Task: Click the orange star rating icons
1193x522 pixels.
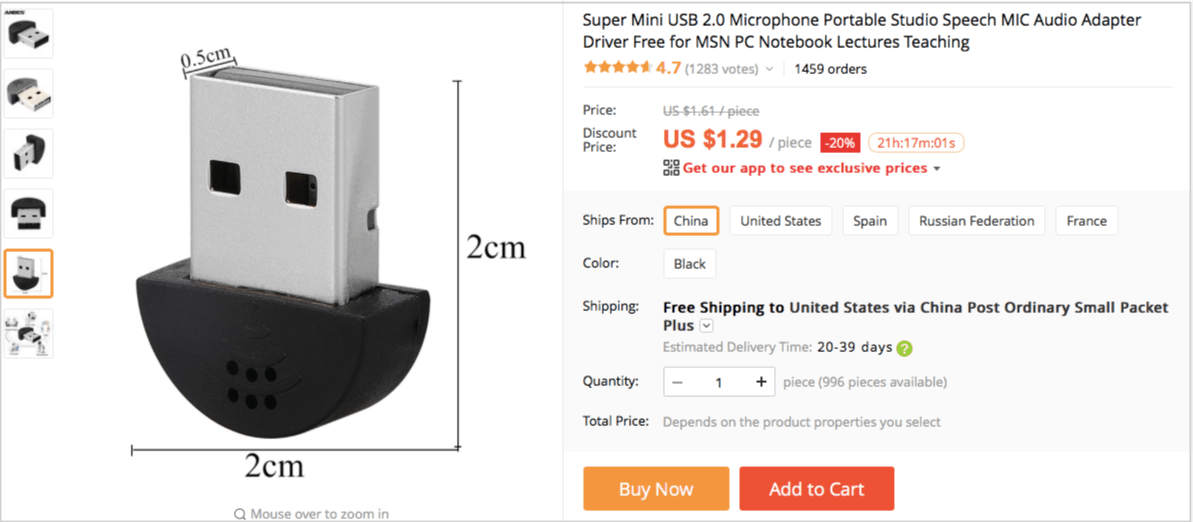Action: 617,69
